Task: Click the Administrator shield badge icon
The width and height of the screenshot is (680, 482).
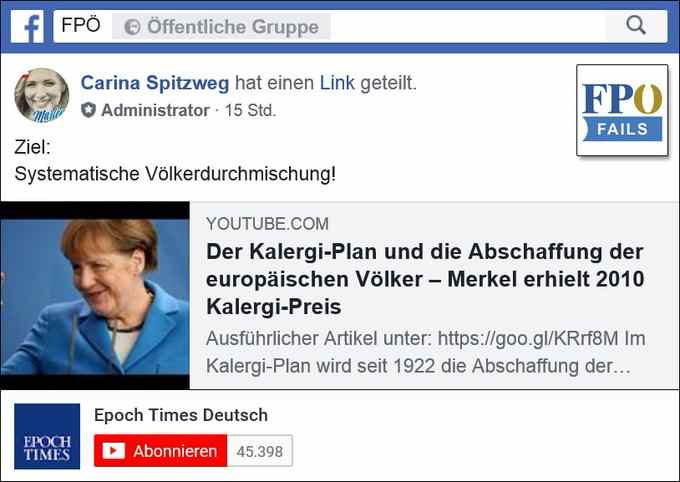Action: tap(88, 110)
